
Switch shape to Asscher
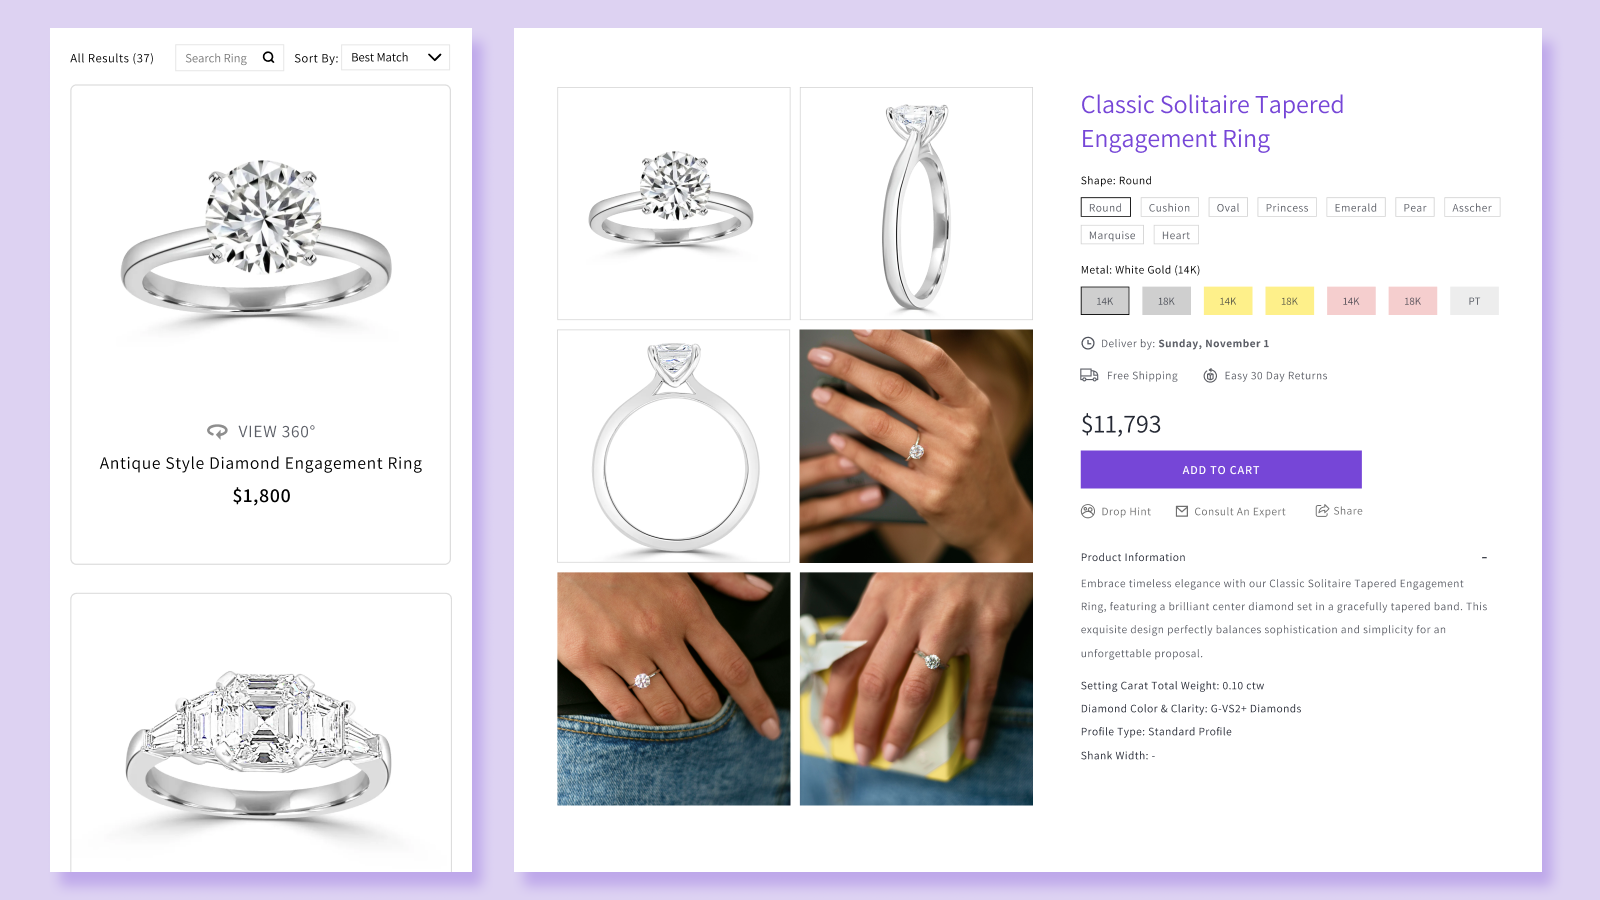(1471, 207)
